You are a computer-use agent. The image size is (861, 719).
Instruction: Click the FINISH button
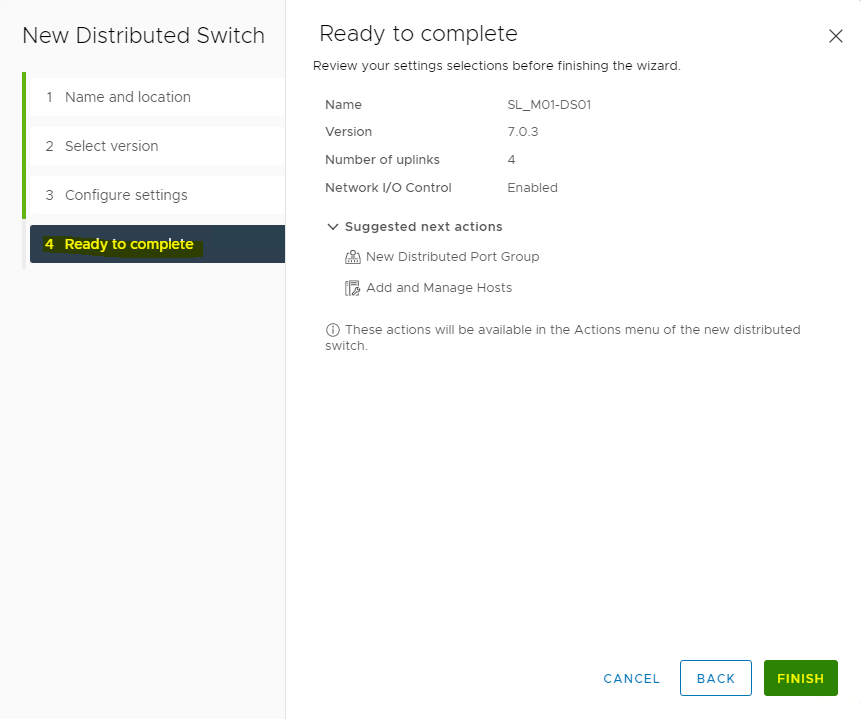801,678
